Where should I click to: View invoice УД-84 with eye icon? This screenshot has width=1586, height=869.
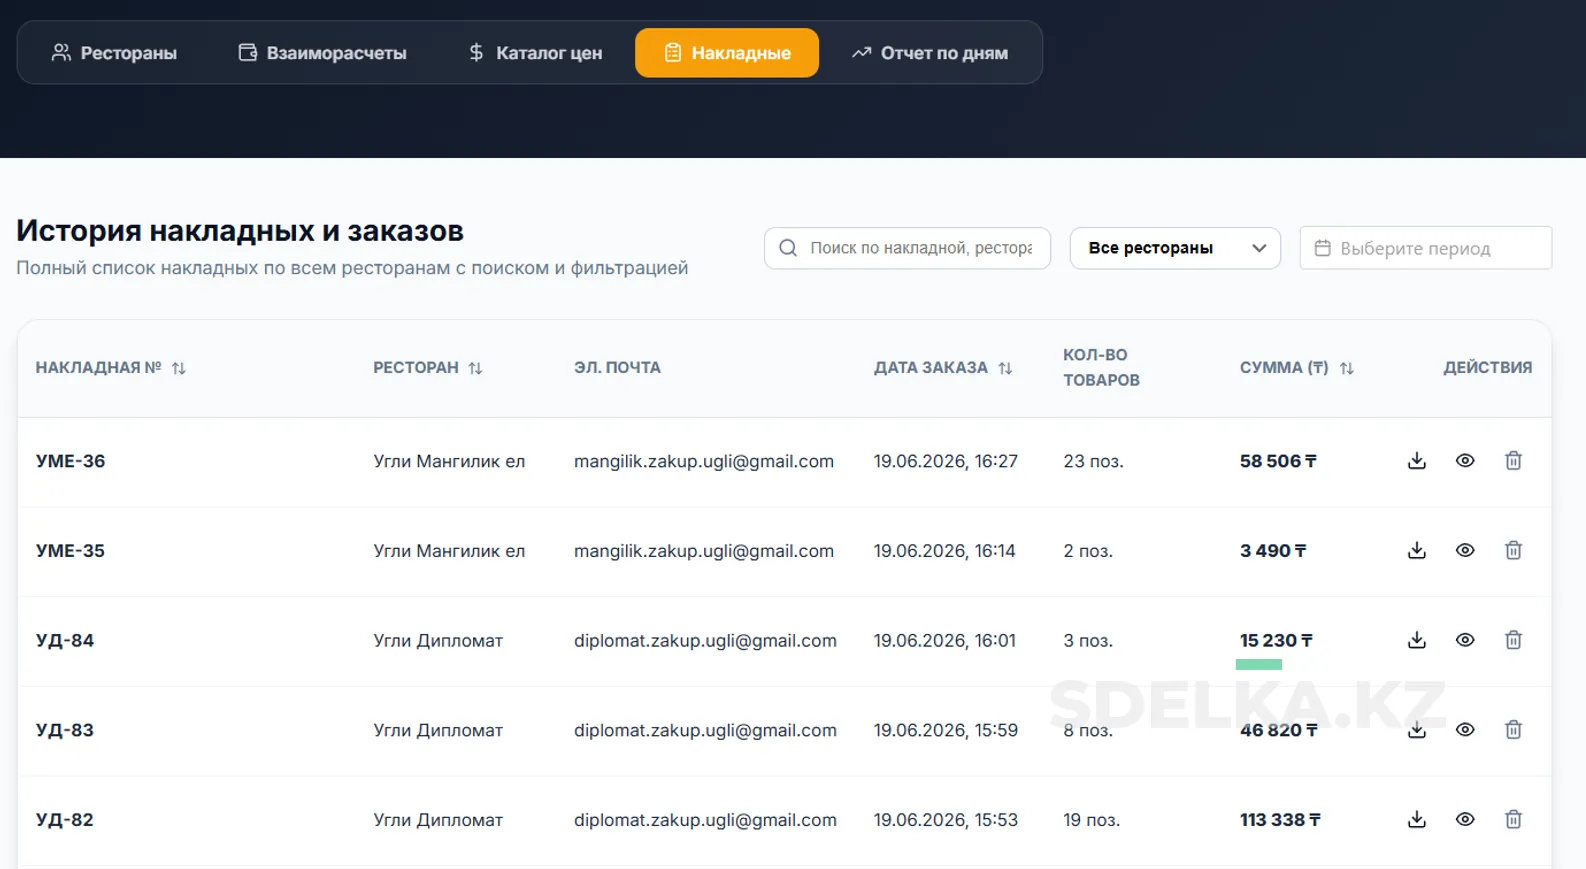click(x=1465, y=640)
